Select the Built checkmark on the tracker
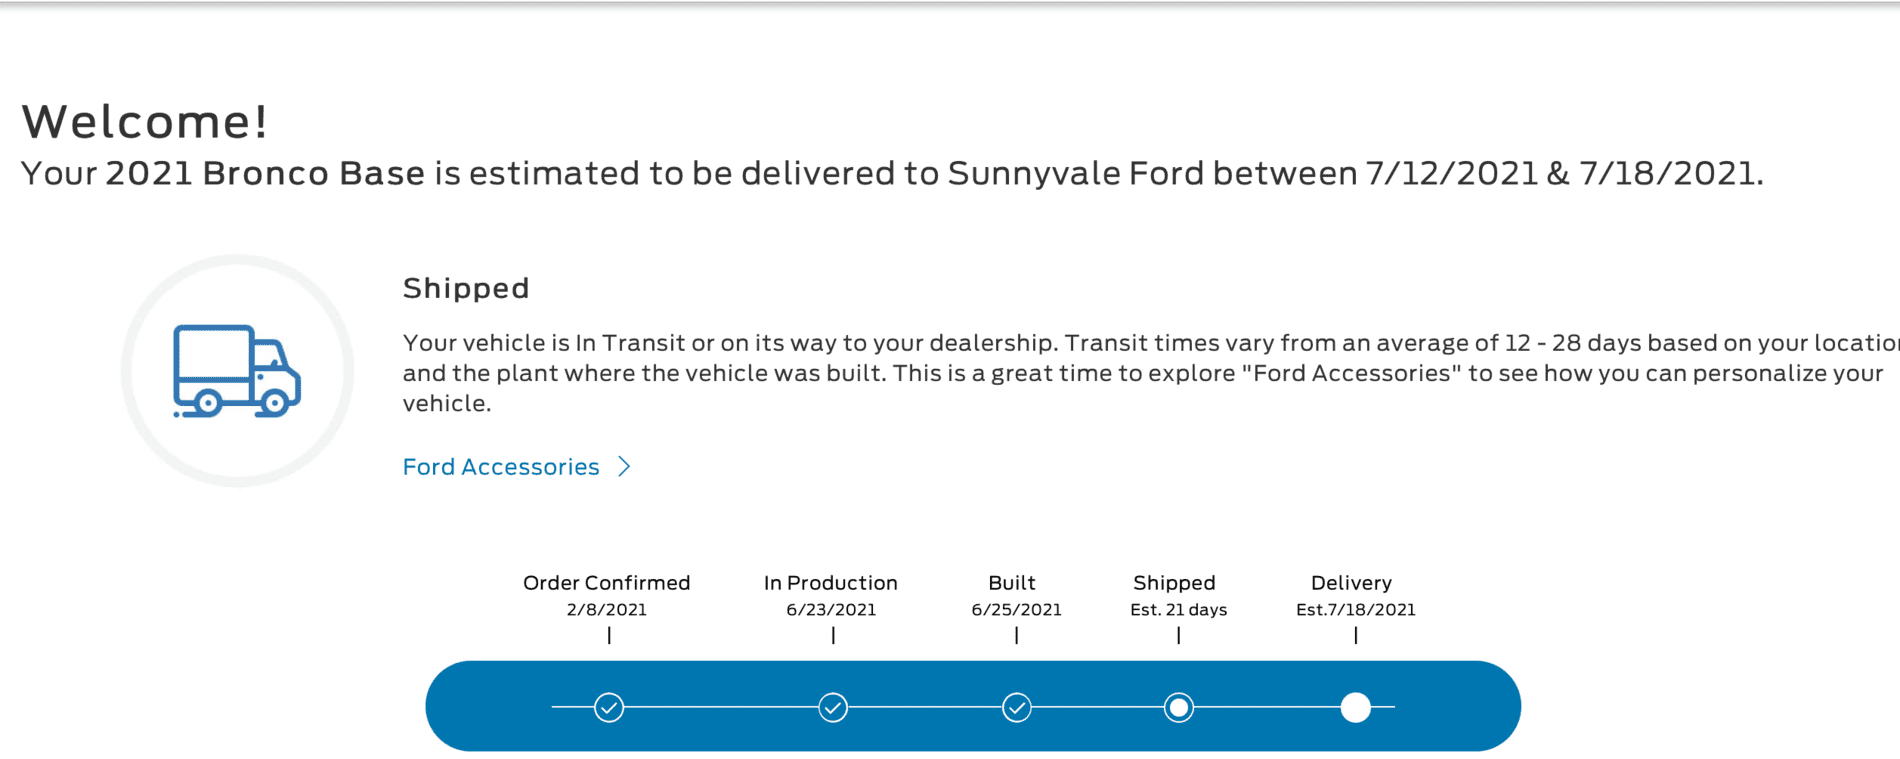The width and height of the screenshot is (1900, 759). click(1017, 708)
